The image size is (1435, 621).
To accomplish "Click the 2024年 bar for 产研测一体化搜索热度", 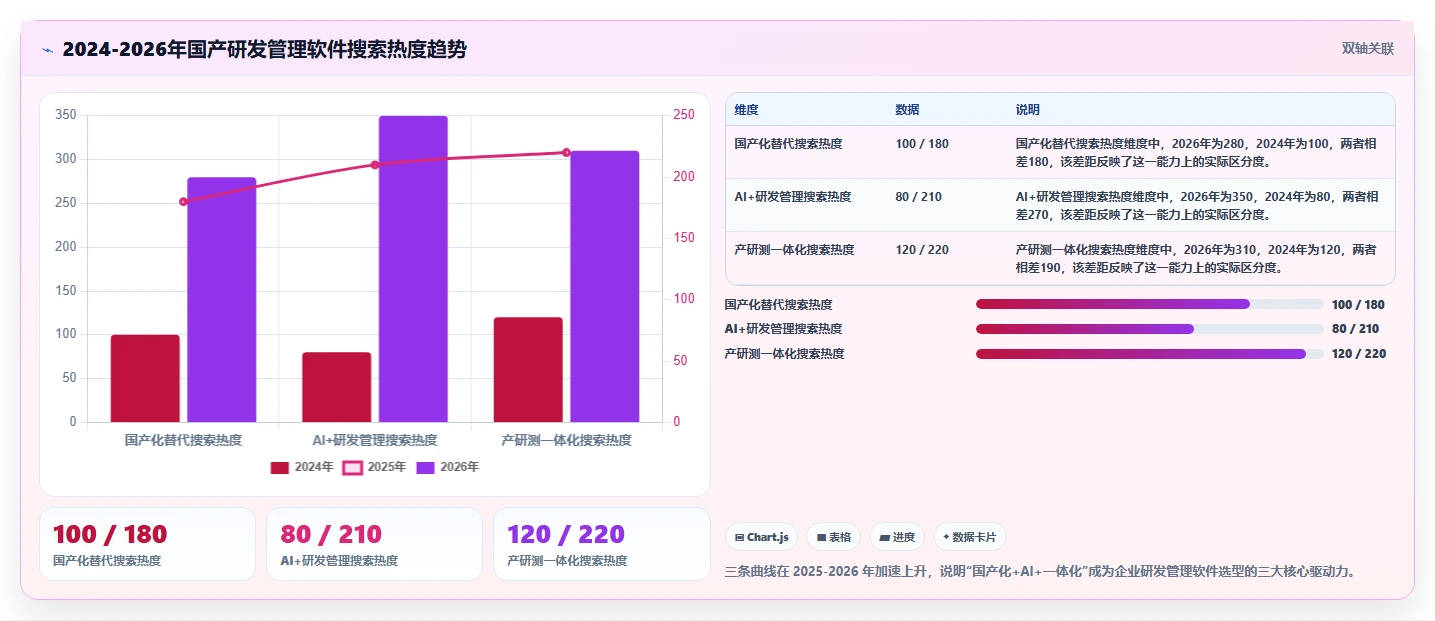I will pos(528,370).
